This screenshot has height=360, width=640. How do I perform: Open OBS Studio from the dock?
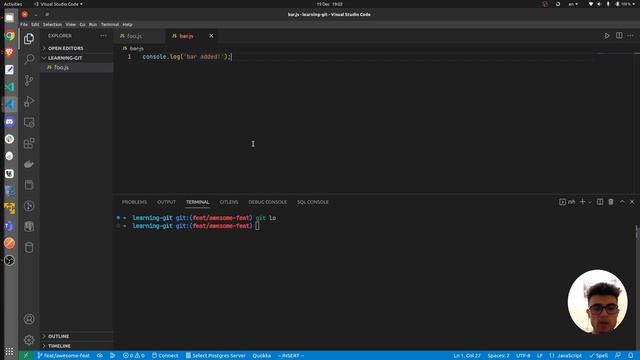[9, 260]
